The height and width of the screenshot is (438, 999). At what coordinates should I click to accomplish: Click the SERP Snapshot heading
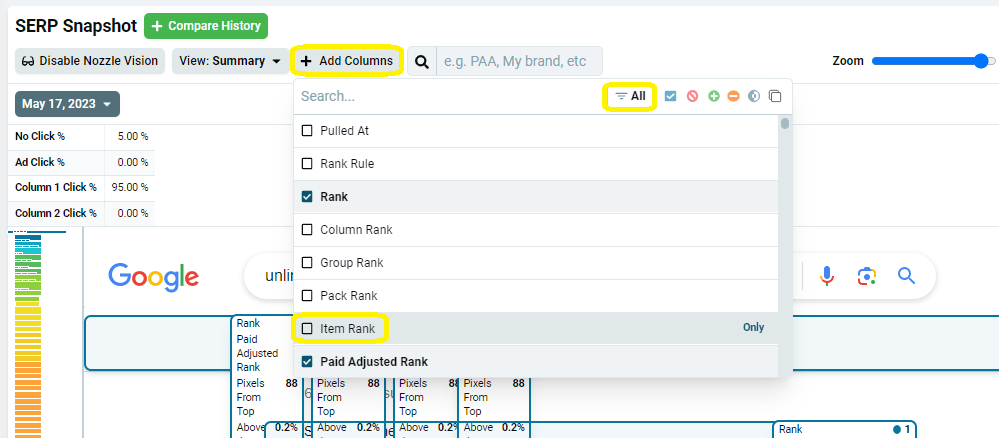76,26
